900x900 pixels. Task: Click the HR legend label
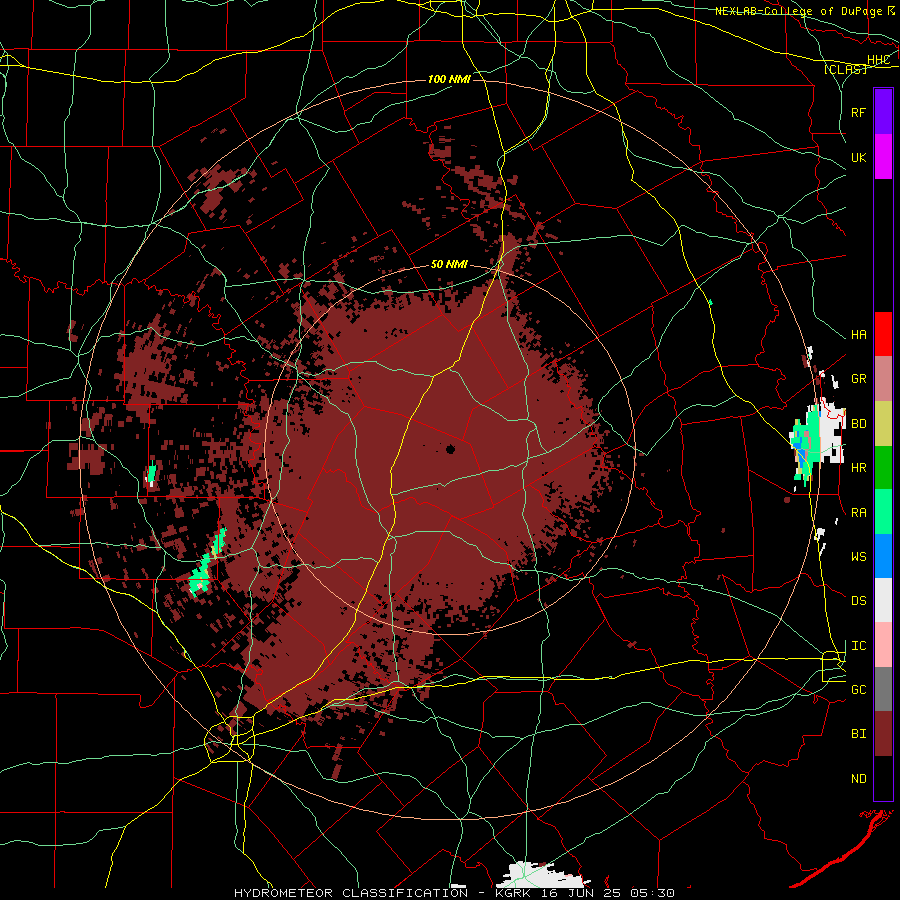pyautogui.click(x=858, y=468)
